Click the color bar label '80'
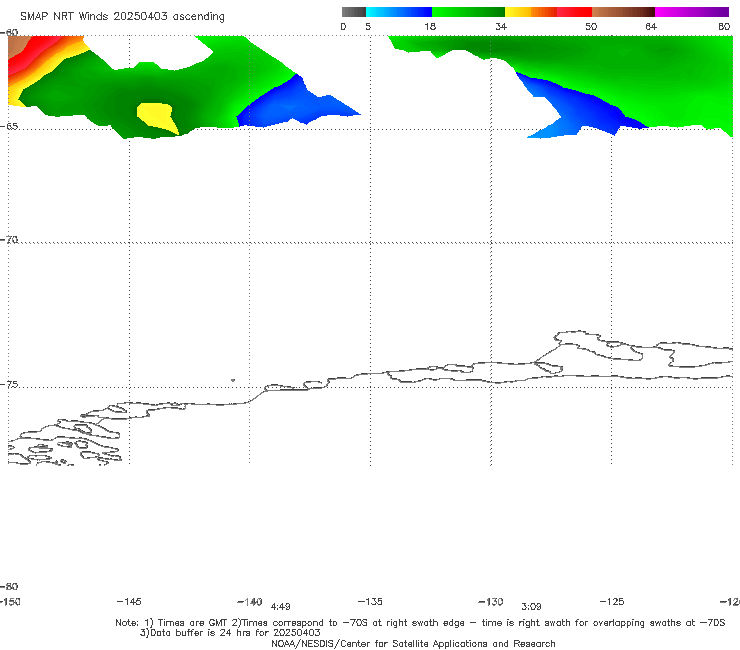740x650 pixels. pyautogui.click(x=724, y=27)
